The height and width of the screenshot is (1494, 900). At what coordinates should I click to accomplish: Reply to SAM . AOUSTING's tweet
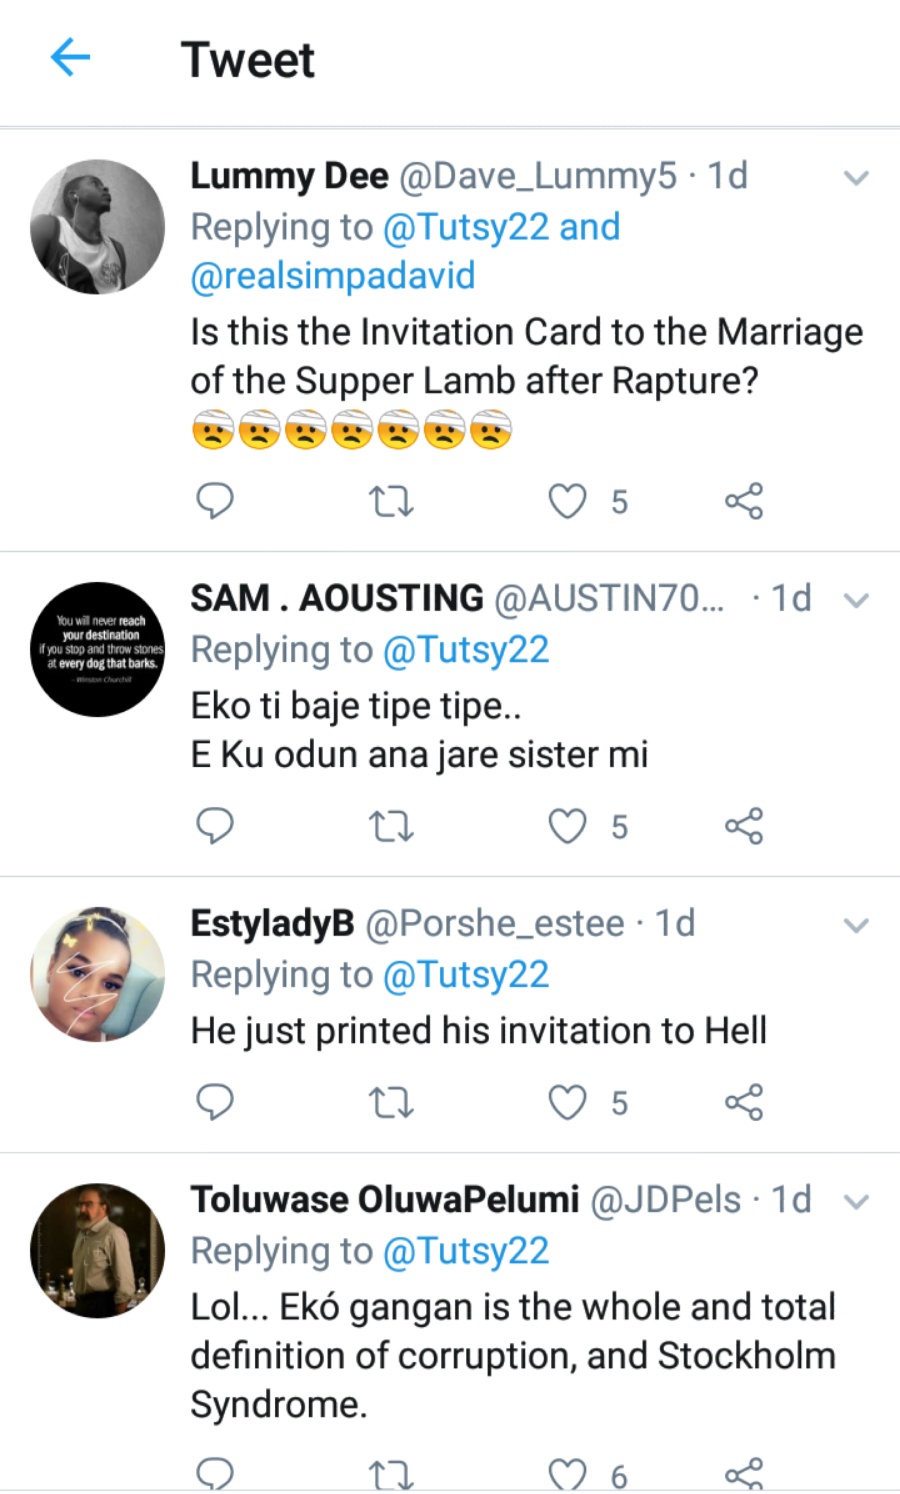(x=214, y=826)
